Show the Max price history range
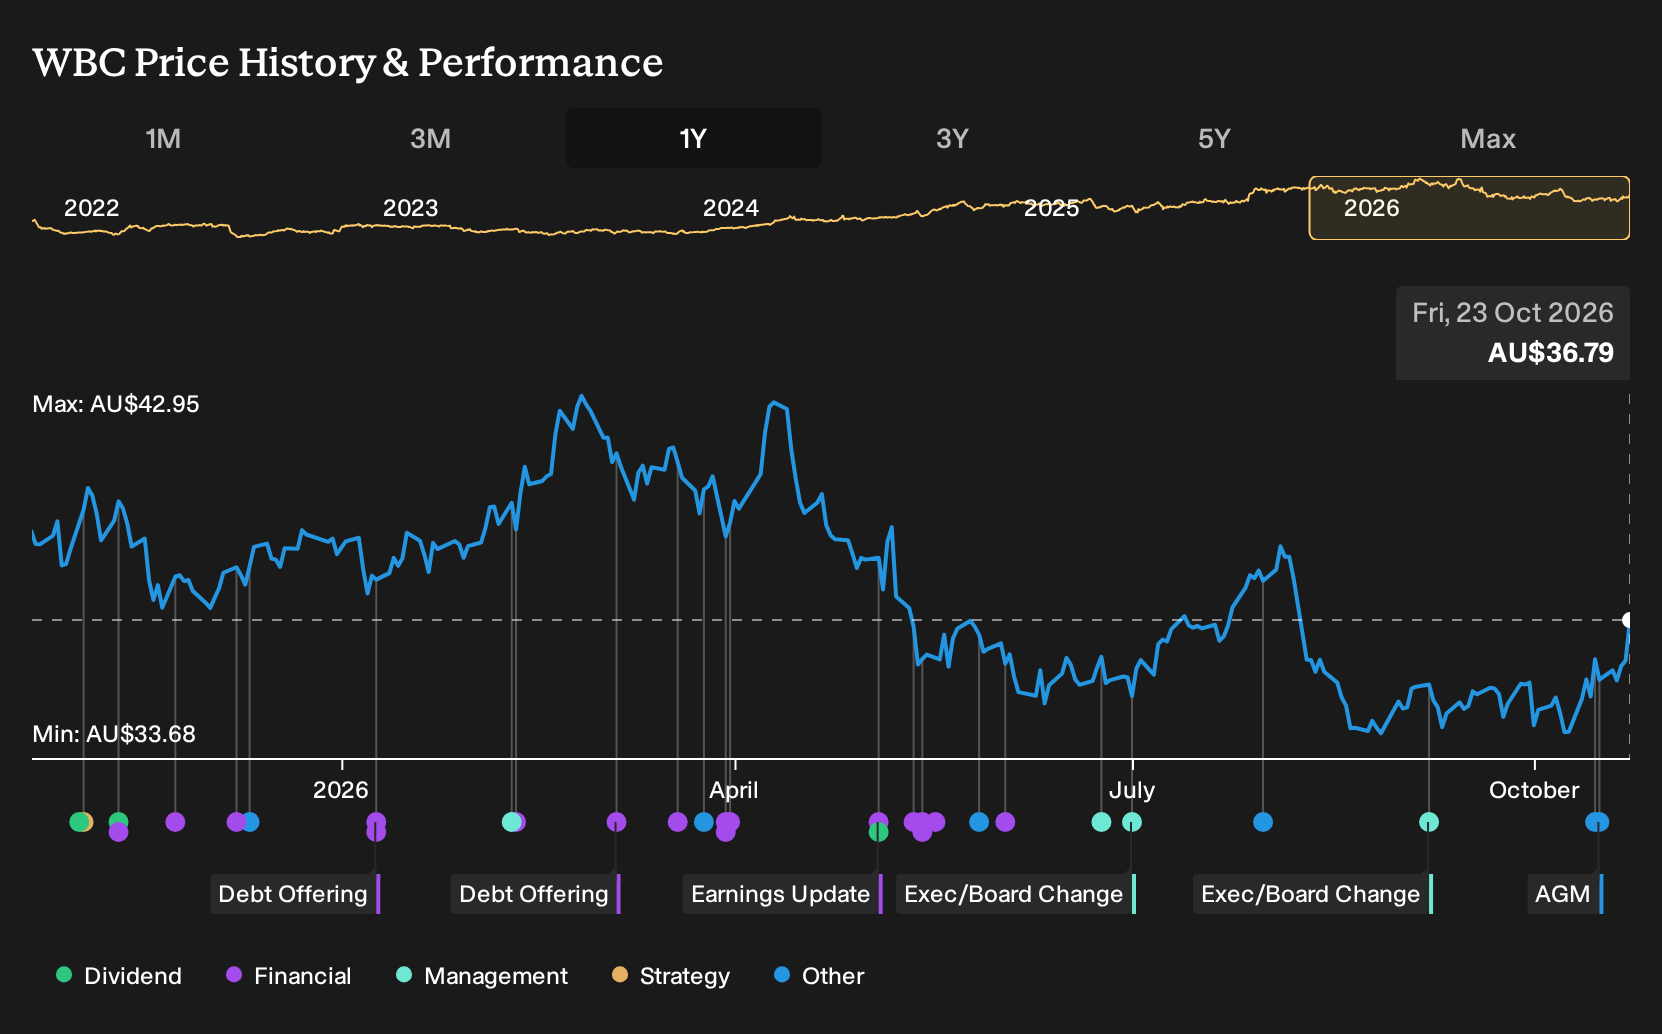1662x1034 pixels. [1488, 138]
